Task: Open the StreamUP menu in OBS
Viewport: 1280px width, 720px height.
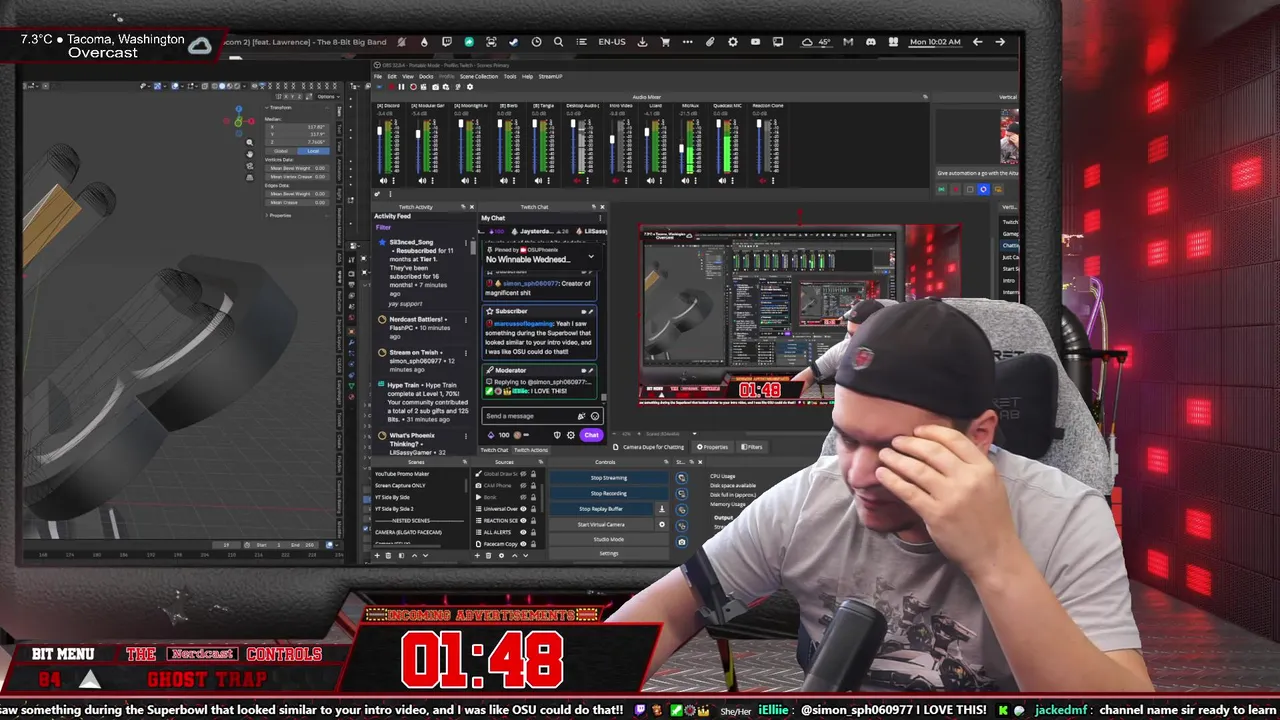Action: tap(550, 76)
